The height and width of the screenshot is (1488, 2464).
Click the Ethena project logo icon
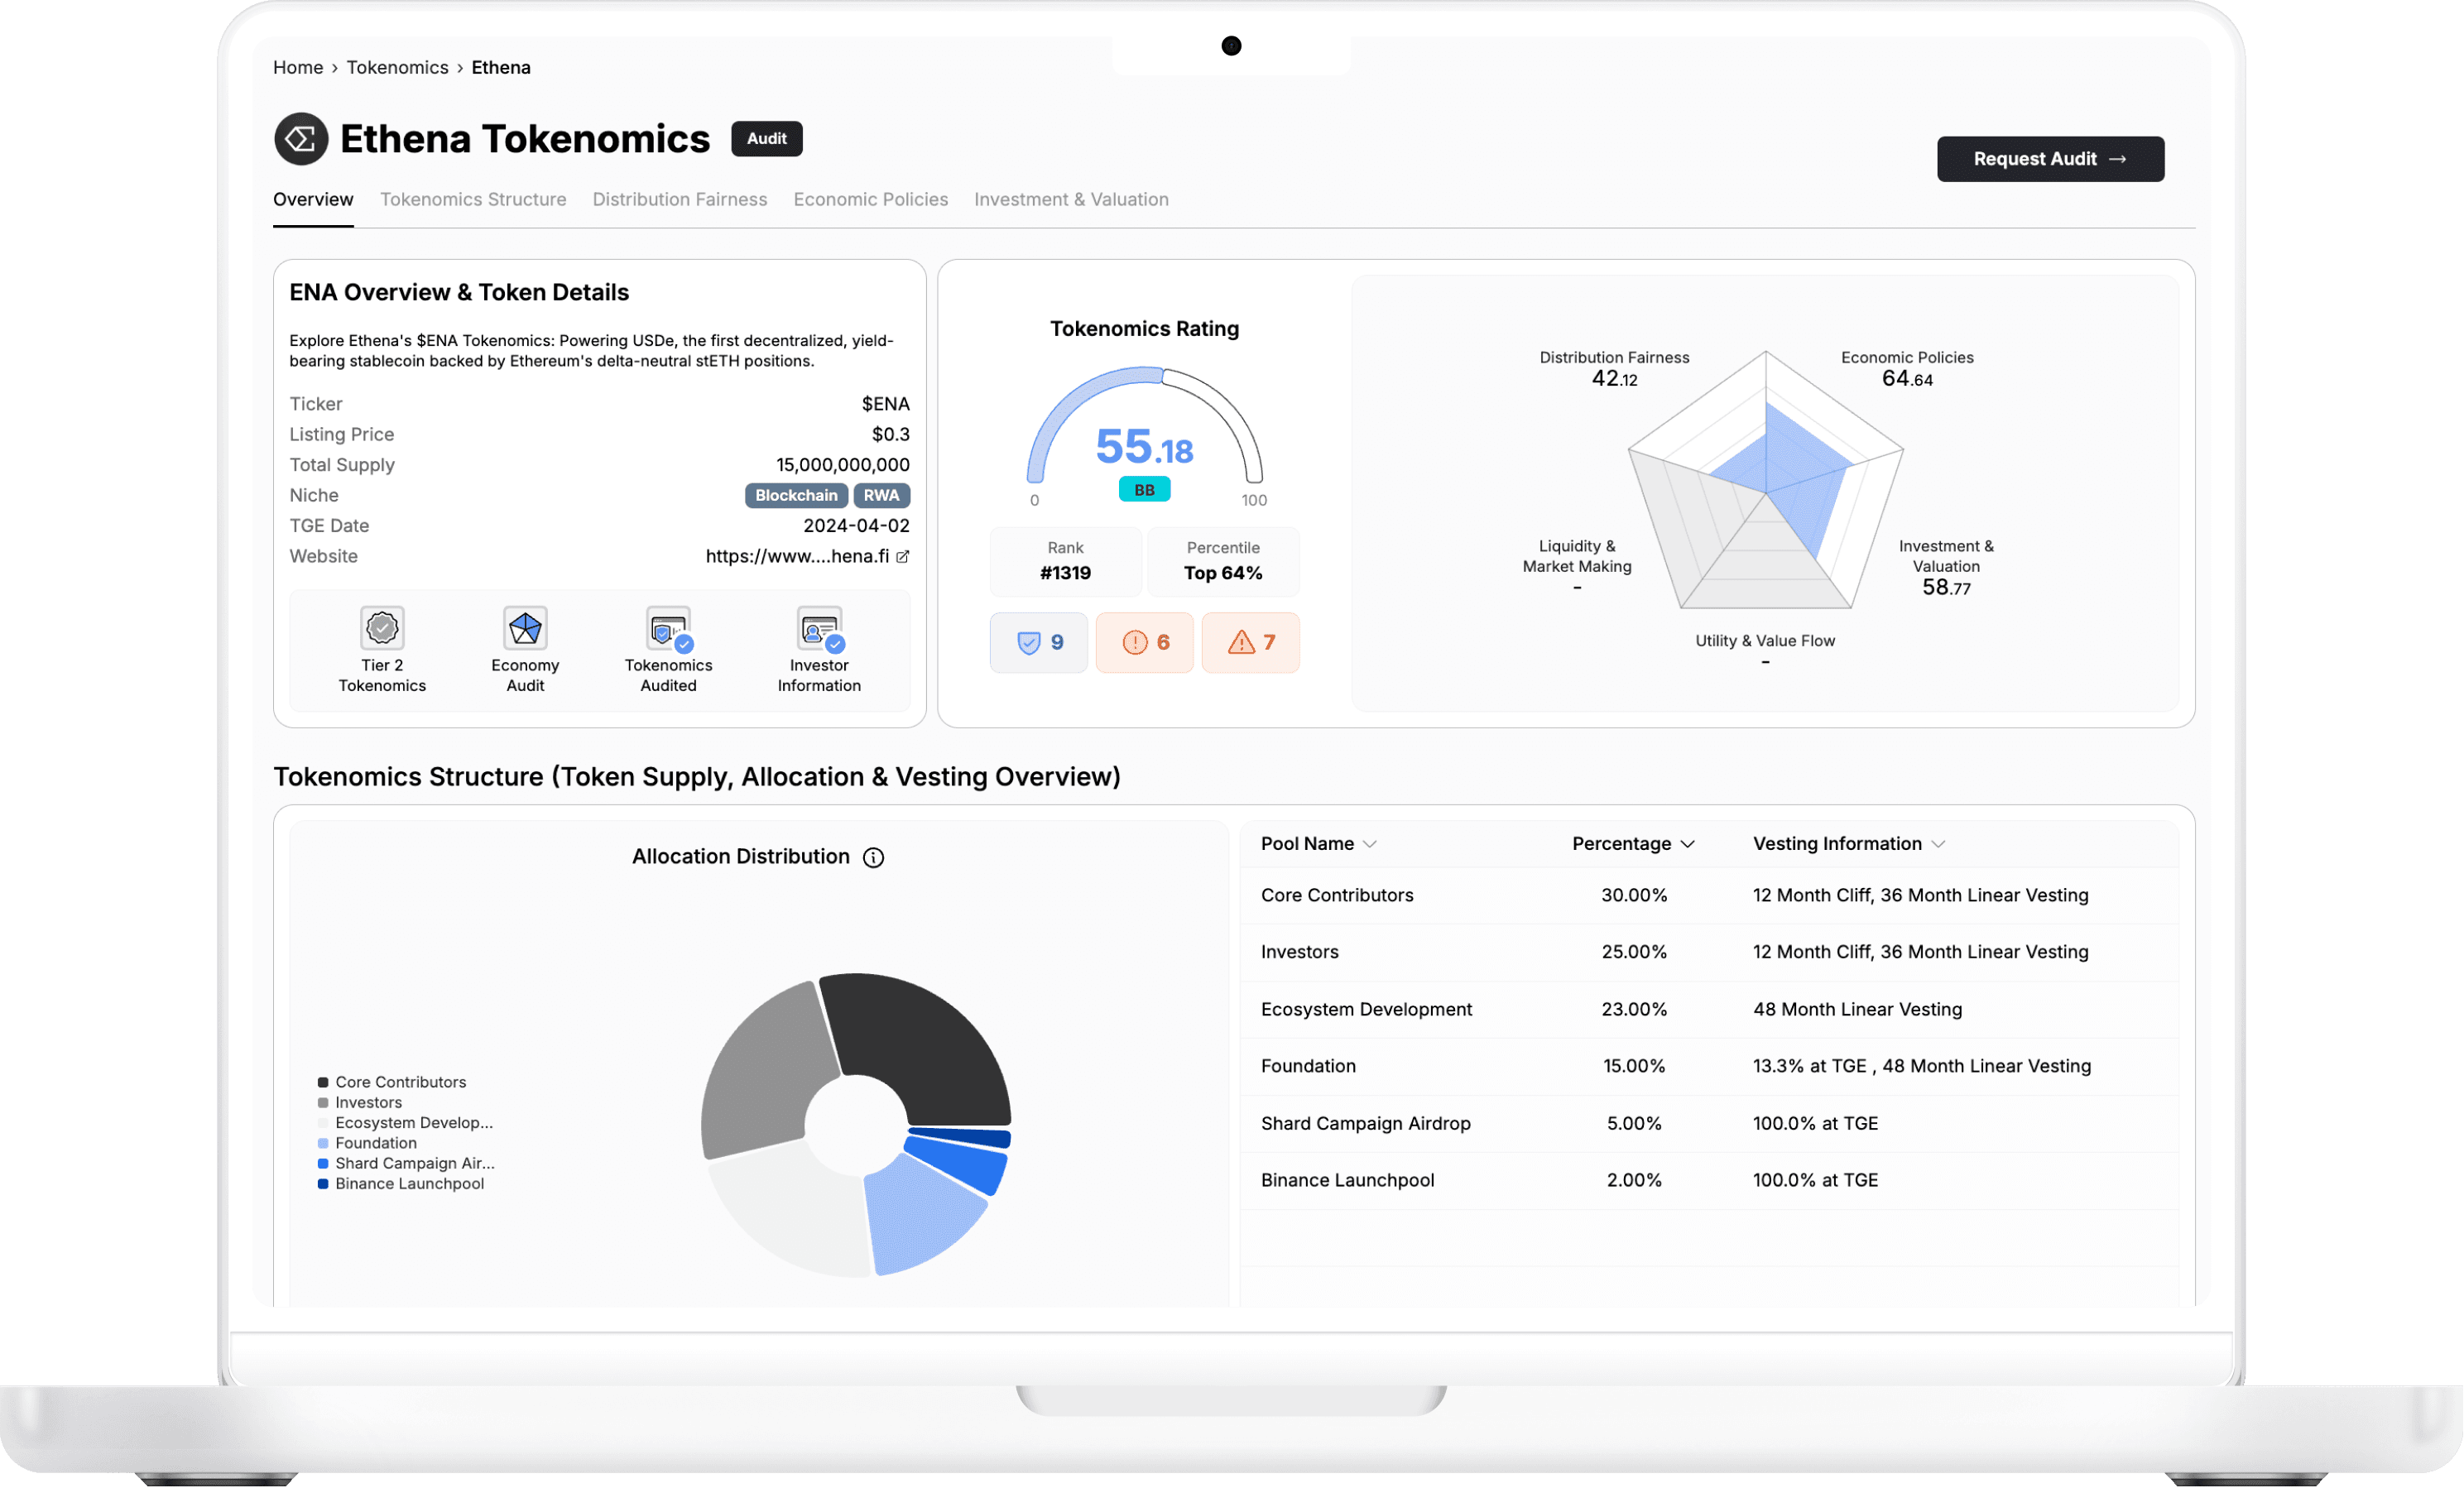(300, 139)
